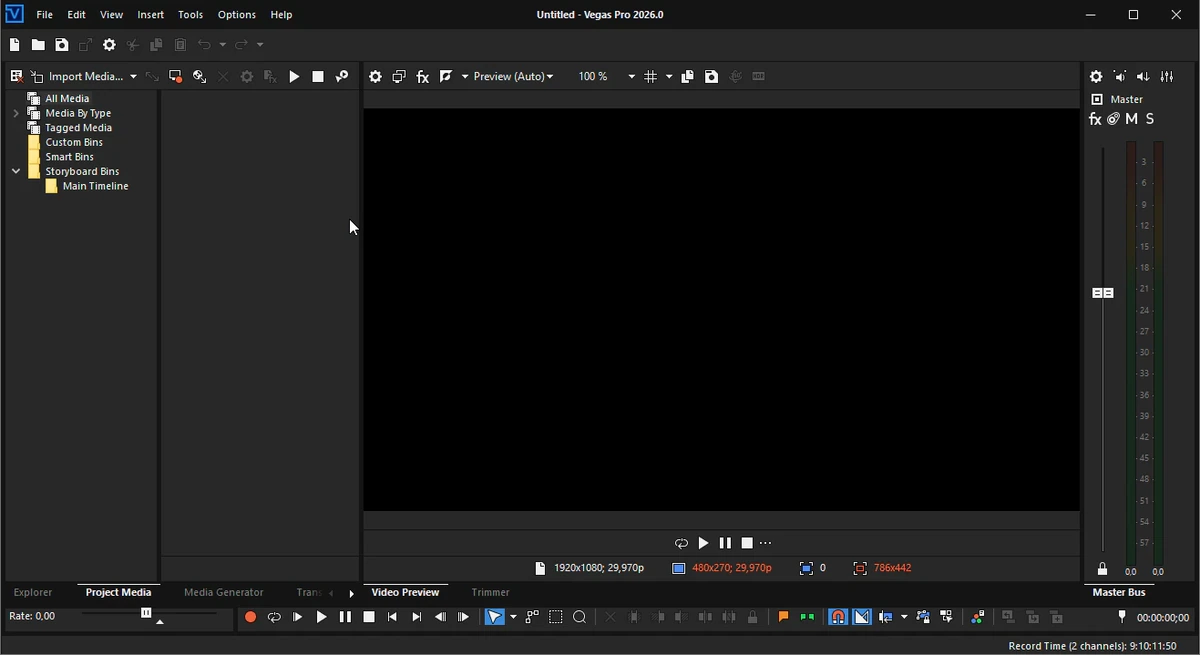Open the Import Media dropdown arrow
The height and width of the screenshot is (655, 1200).
[x=133, y=77]
